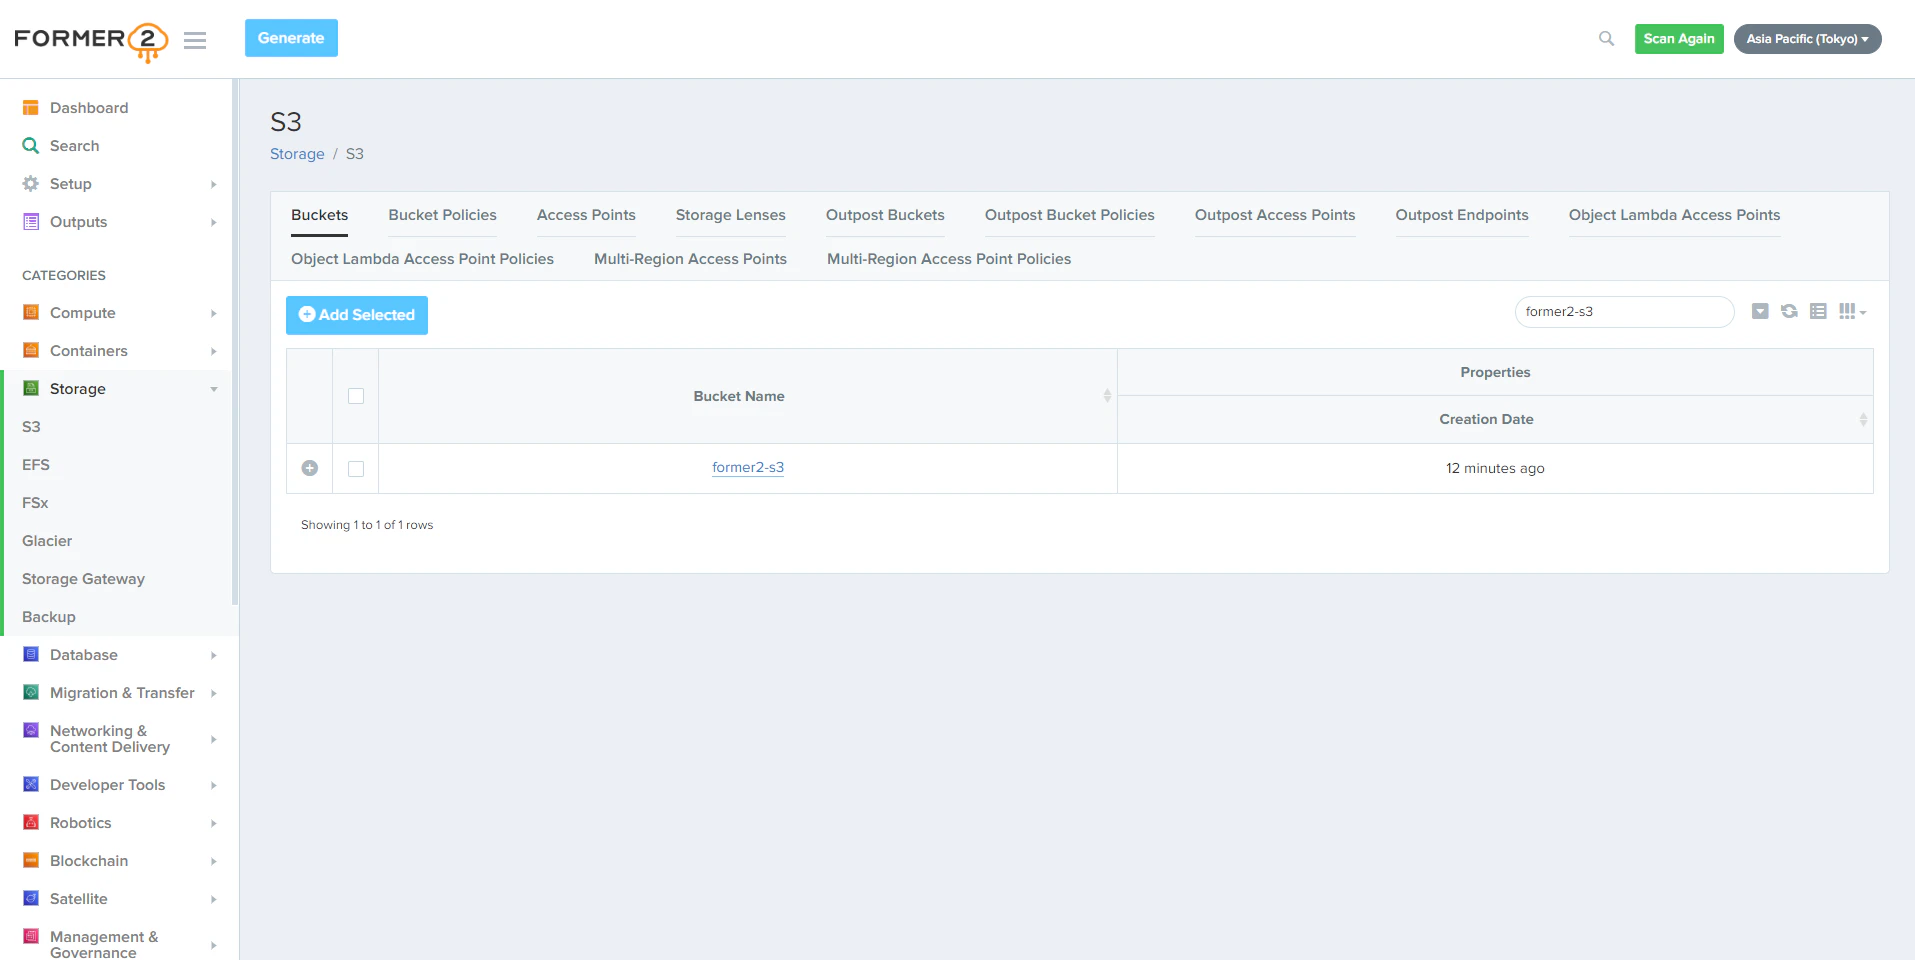Click the Add Selected button

(x=357, y=315)
